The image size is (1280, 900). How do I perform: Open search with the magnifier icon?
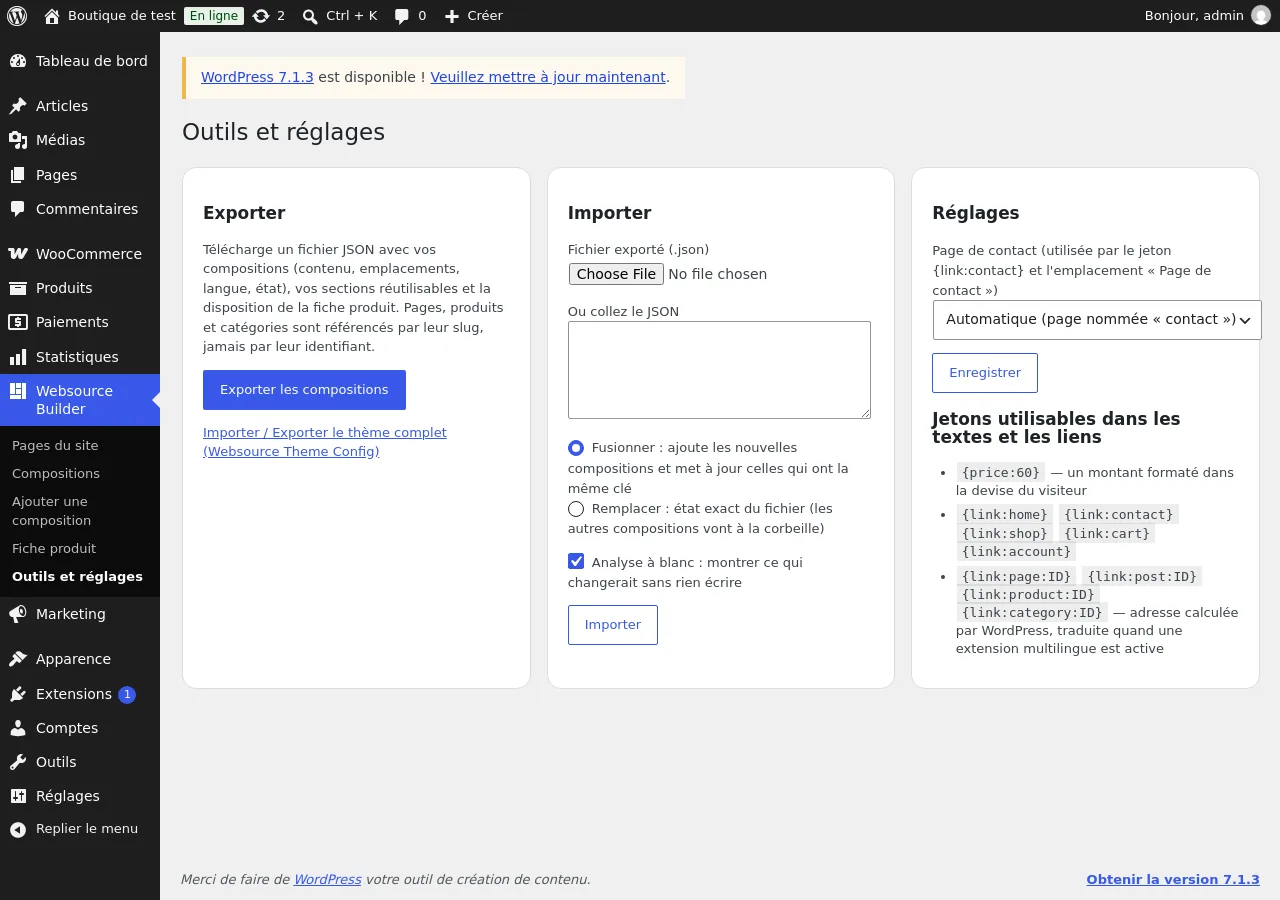pos(310,16)
